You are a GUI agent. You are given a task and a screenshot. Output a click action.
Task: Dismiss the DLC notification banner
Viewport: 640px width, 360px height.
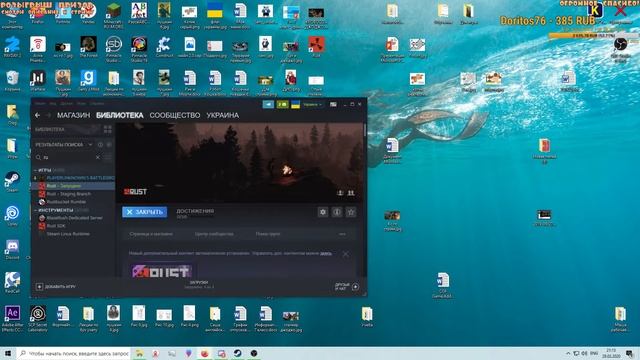345,254
